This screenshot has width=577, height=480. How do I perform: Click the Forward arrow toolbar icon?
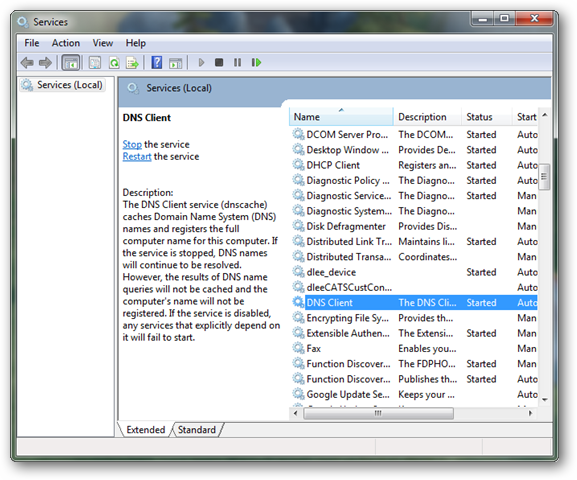click(45, 63)
